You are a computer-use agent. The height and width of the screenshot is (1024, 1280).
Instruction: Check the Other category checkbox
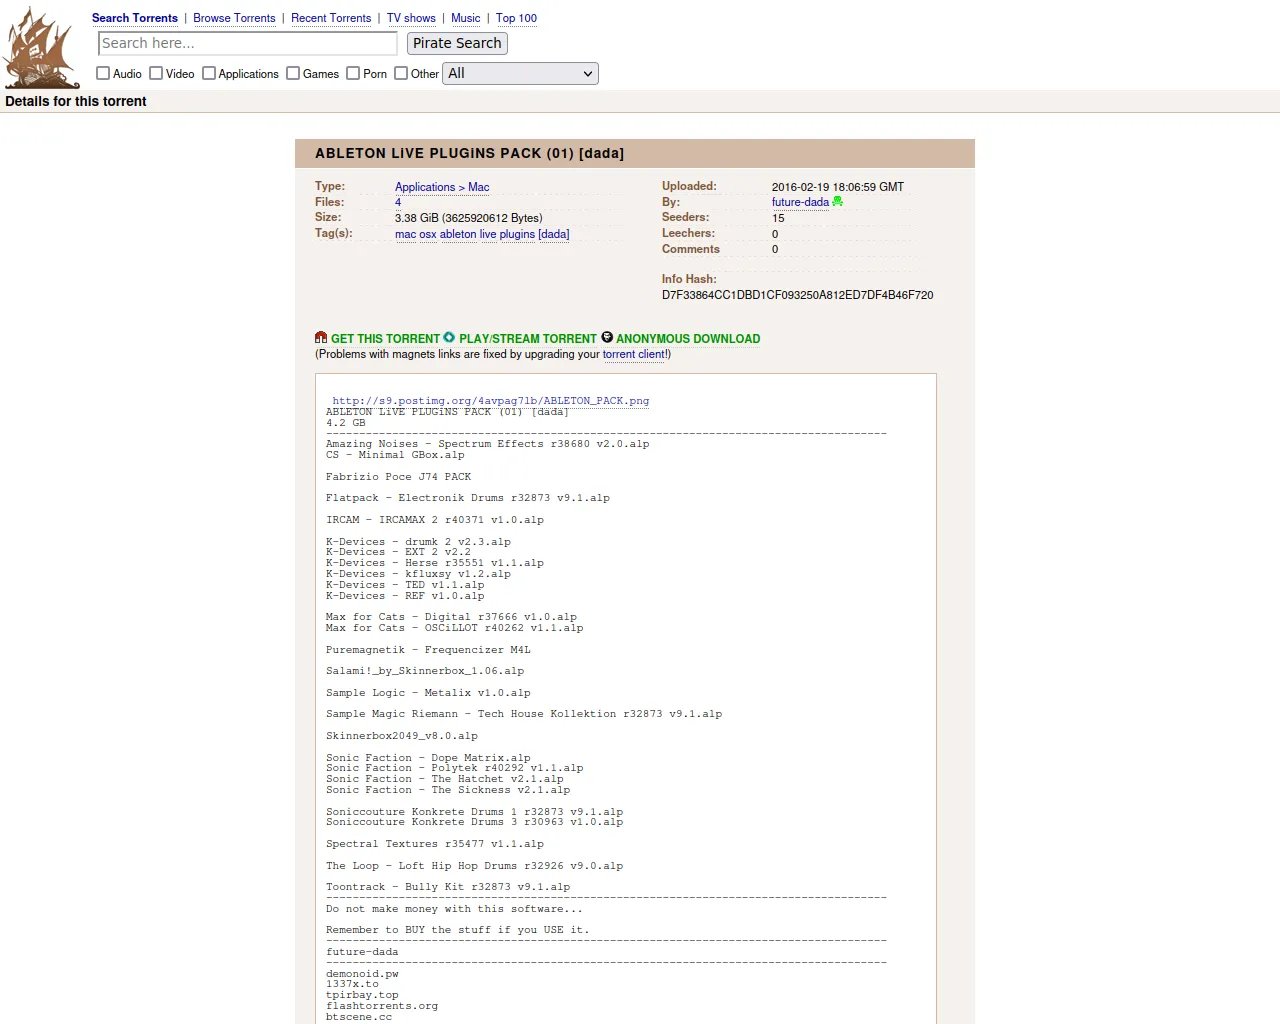(x=401, y=73)
